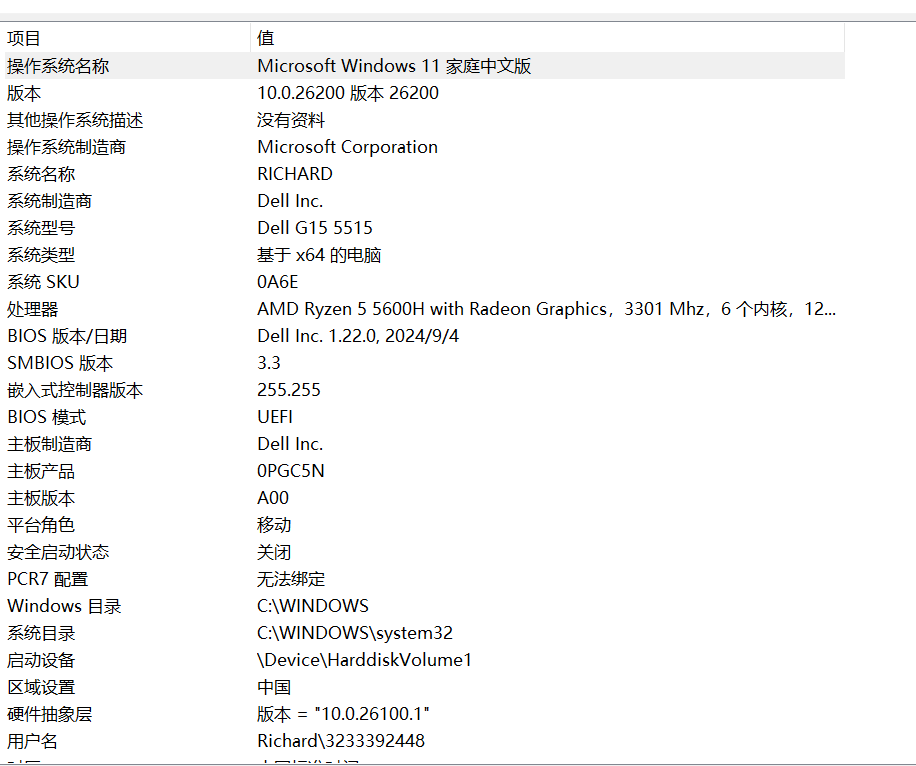Select the BIOS 模式 row label
The width and height of the screenshot is (916, 766).
point(46,417)
